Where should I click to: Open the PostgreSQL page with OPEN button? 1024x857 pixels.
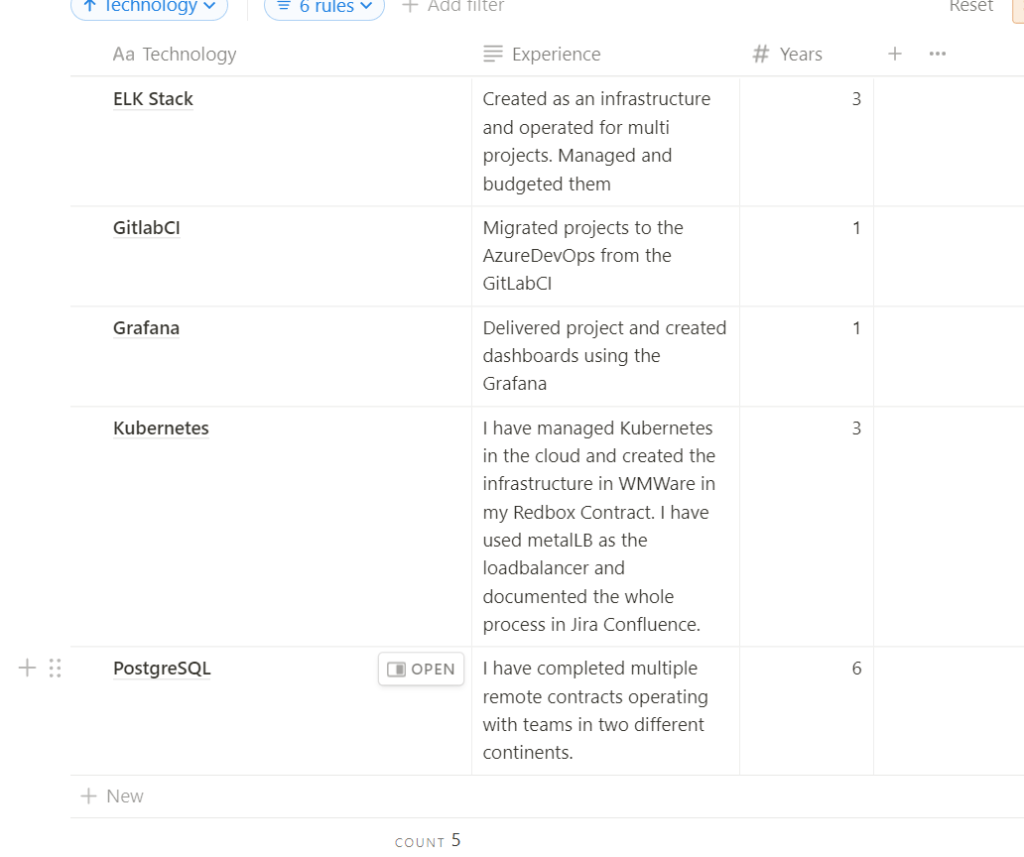[x=421, y=669]
